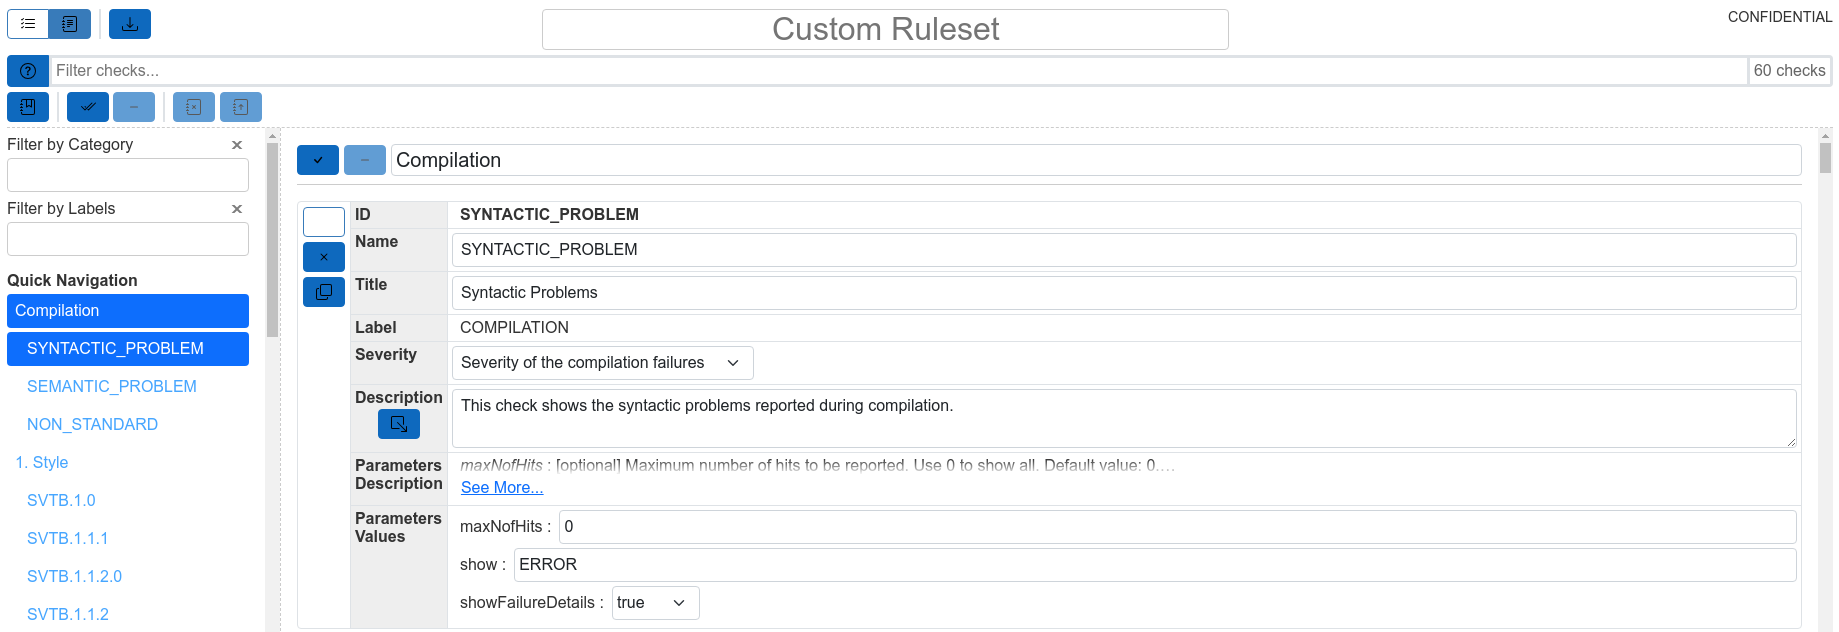Switch to detailed view mode

pos(68,23)
